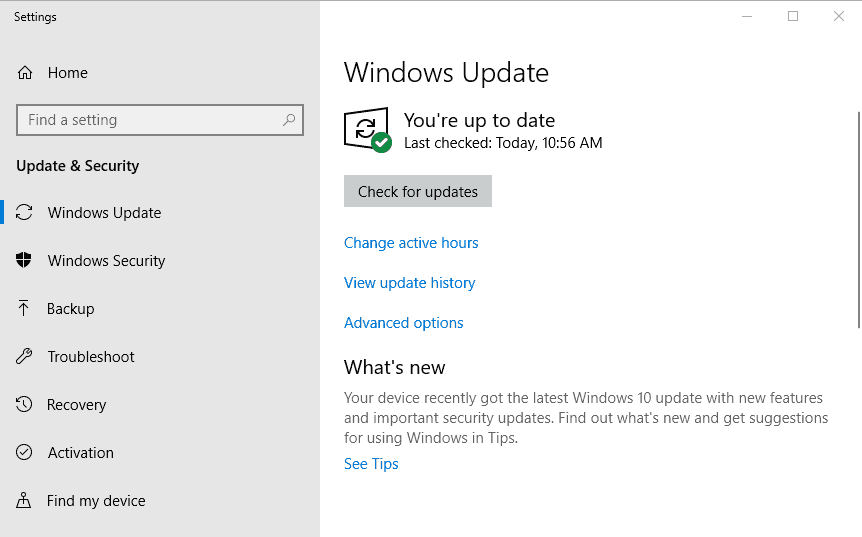Select the Activation checkmark circle icon
The height and width of the screenshot is (537, 862).
(x=25, y=453)
